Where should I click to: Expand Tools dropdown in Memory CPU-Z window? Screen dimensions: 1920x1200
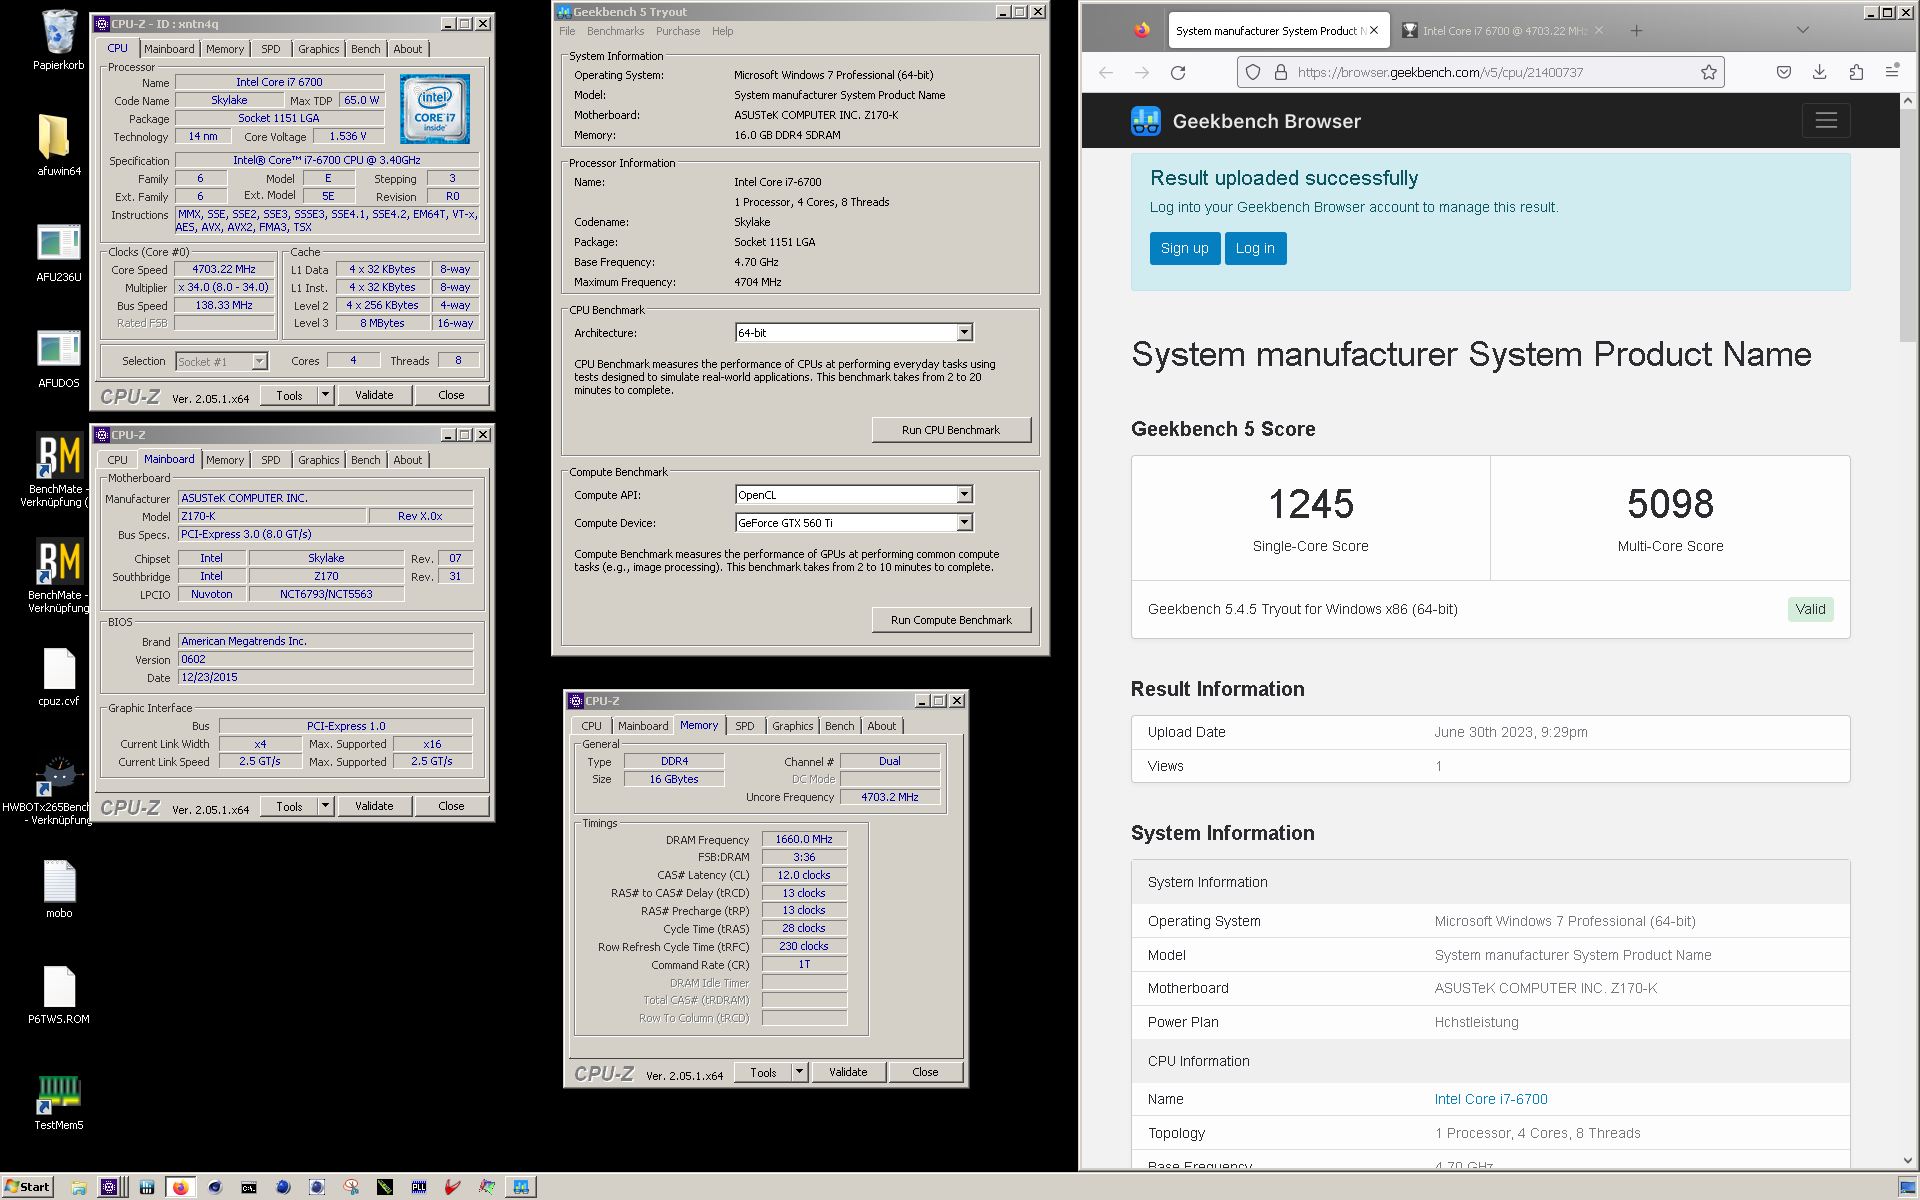coord(799,1072)
